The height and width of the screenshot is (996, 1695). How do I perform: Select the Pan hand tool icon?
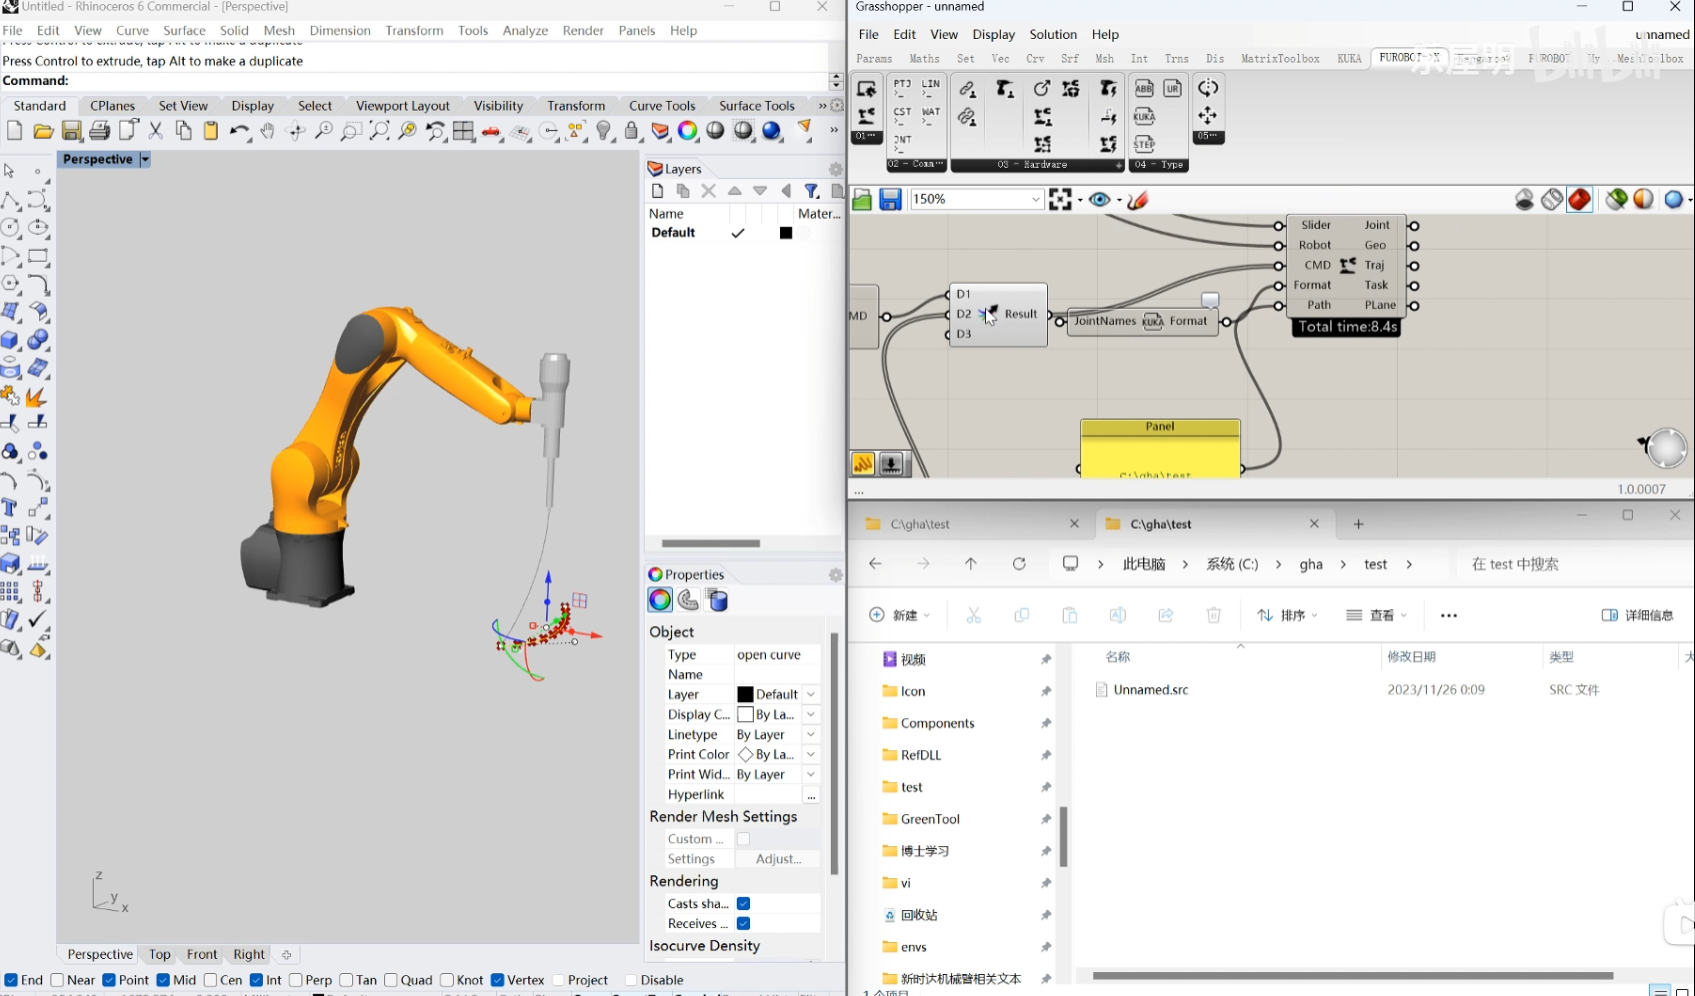pos(267,131)
